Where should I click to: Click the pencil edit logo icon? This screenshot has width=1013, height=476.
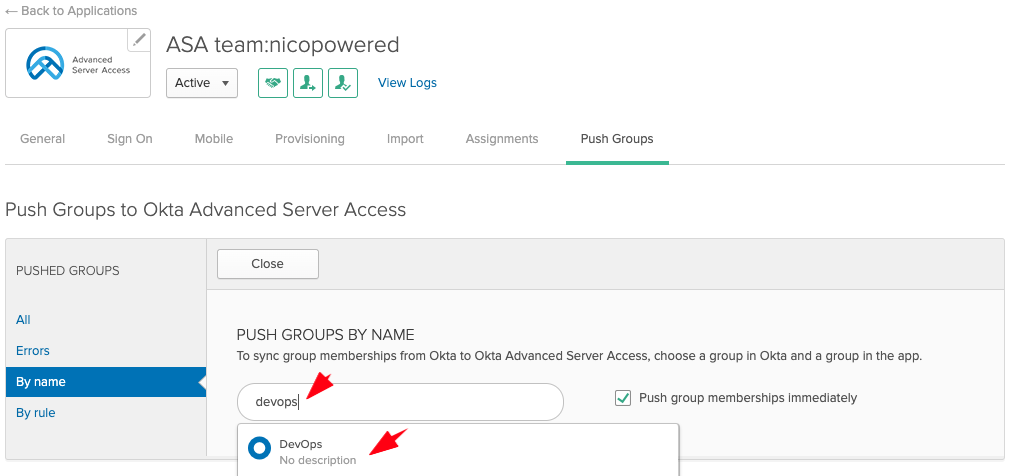click(x=140, y=40)
